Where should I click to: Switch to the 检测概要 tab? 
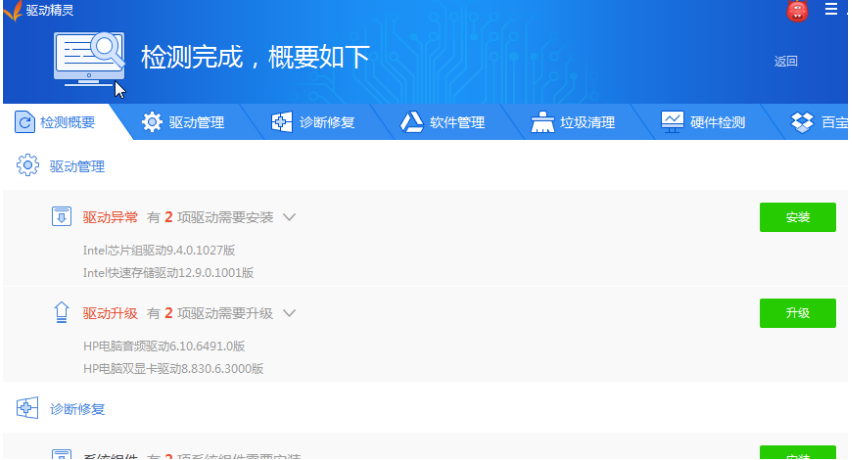pyautogui.click(x=57, y=123)
